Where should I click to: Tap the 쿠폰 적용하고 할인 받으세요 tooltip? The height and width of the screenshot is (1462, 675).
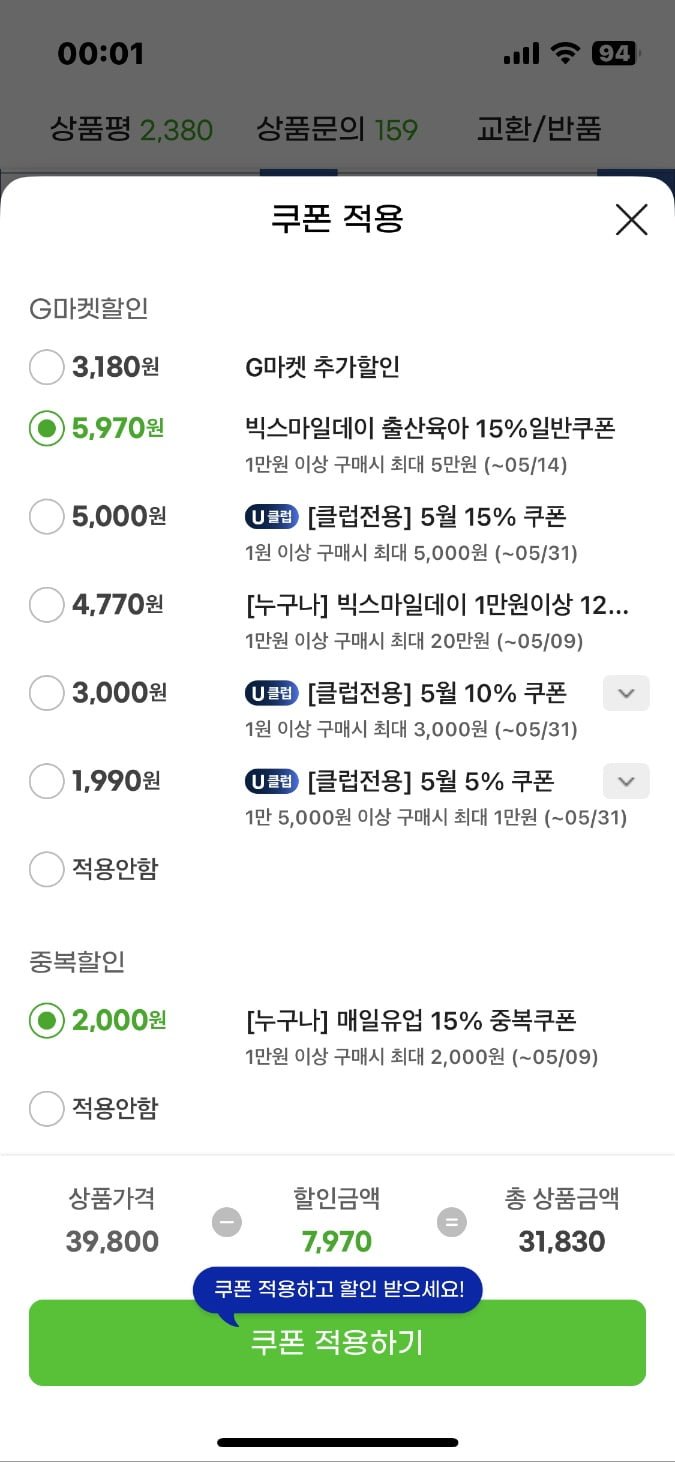click(x=338, y=1289)
